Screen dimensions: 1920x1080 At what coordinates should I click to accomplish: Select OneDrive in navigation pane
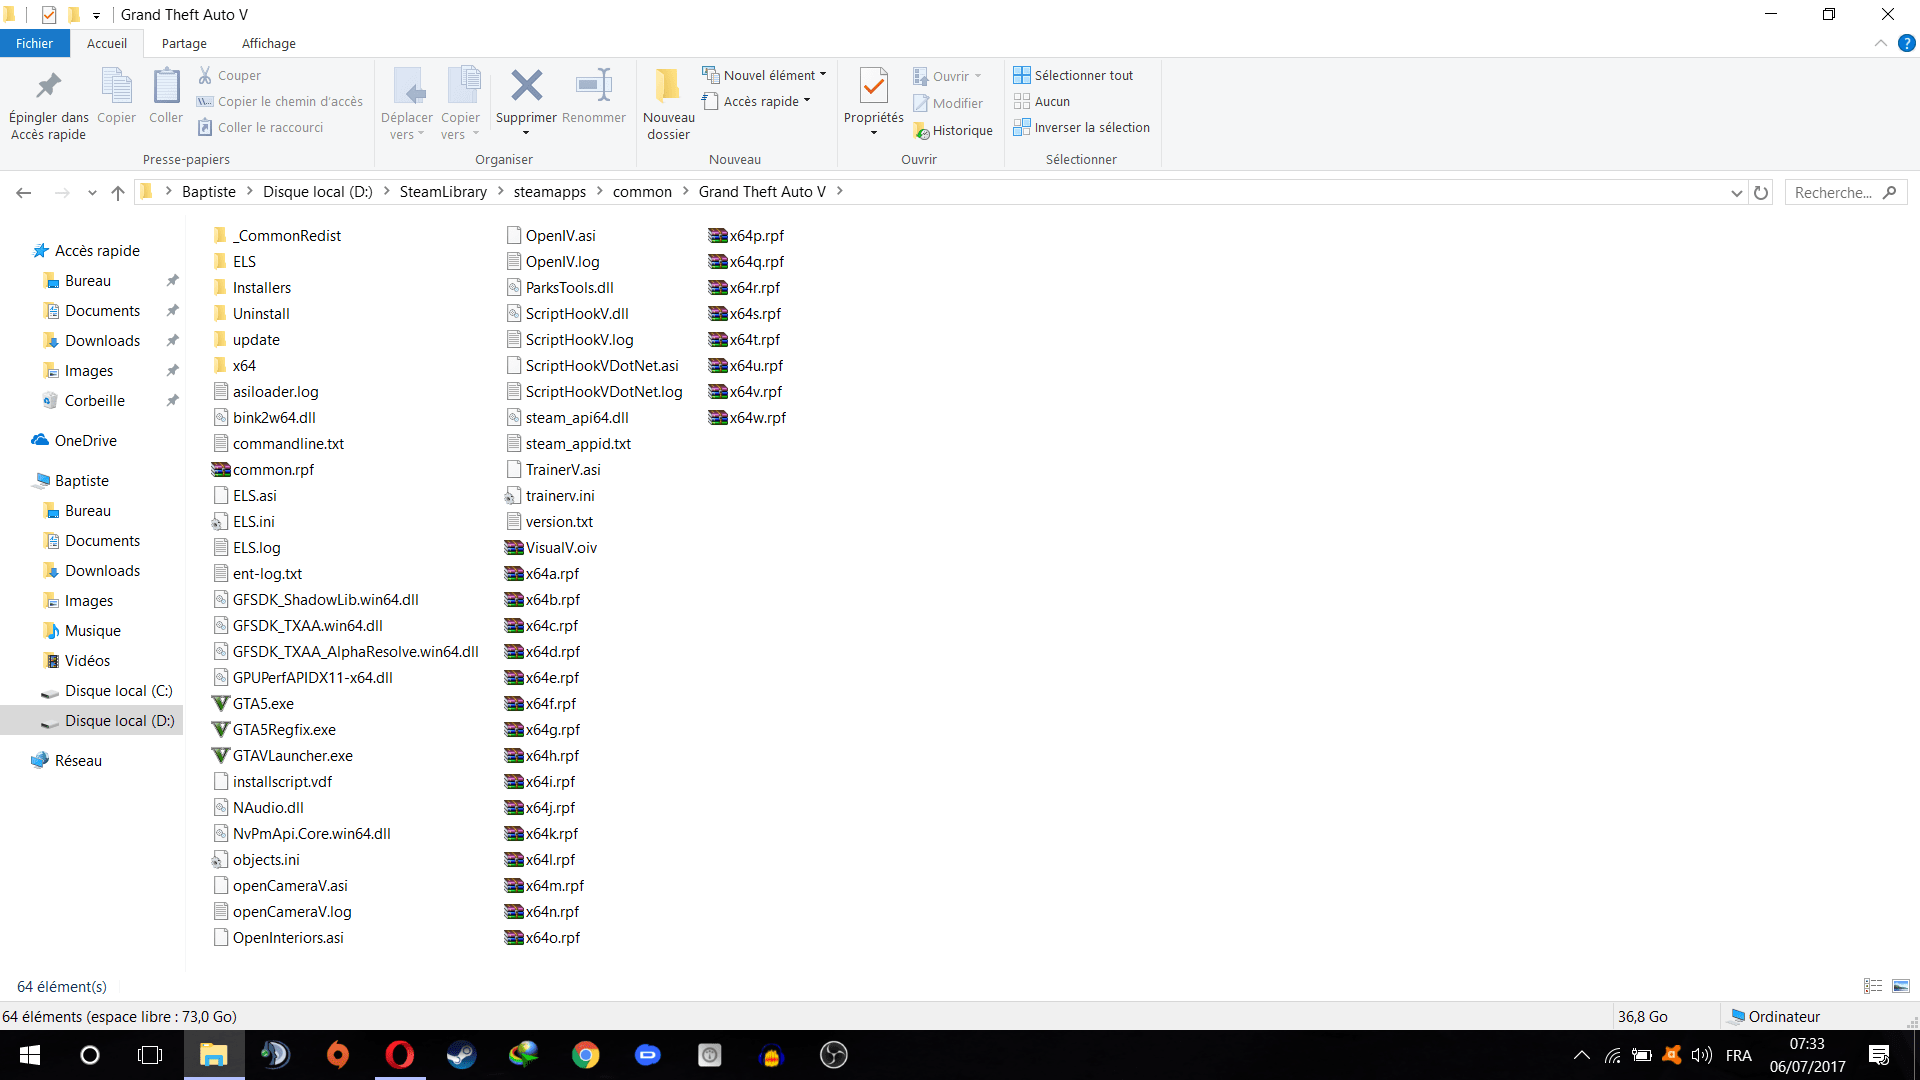pyautogui.click(x=86, y=441)
